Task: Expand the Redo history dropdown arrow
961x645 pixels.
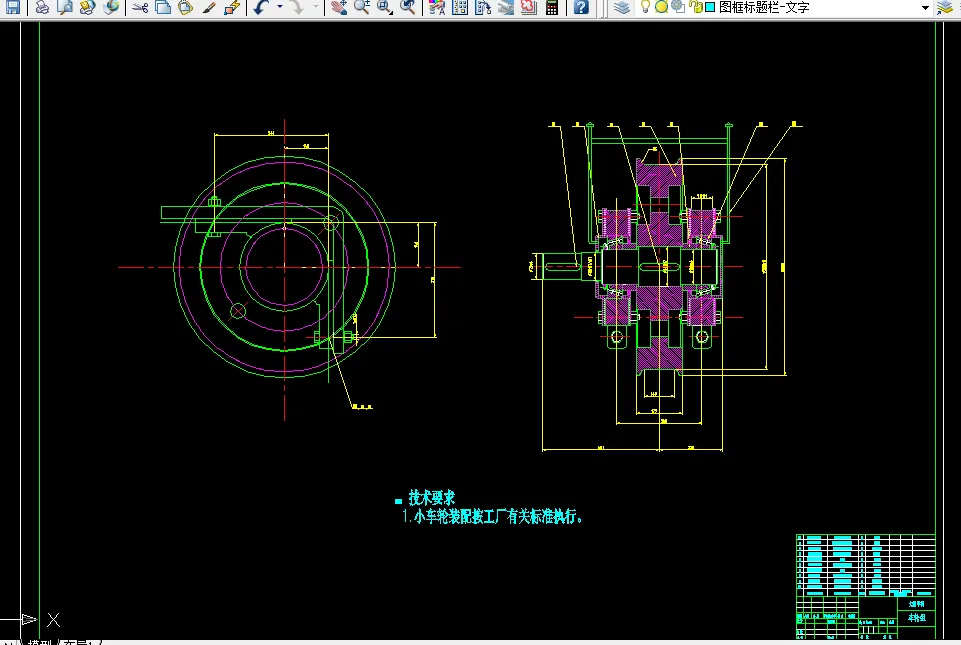Action: pyautogui.click(x=315, y=7)
